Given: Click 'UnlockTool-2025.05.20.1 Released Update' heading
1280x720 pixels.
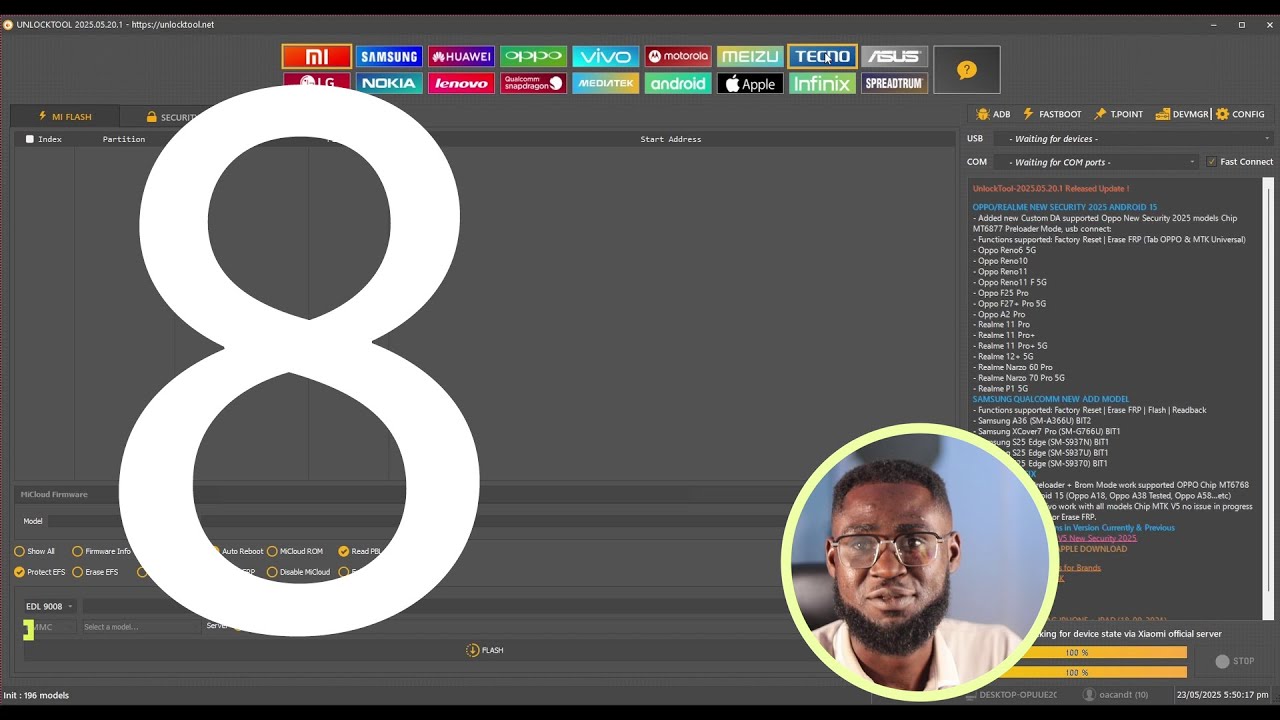Looking at the screenshot, I should tap(1051, 188).
